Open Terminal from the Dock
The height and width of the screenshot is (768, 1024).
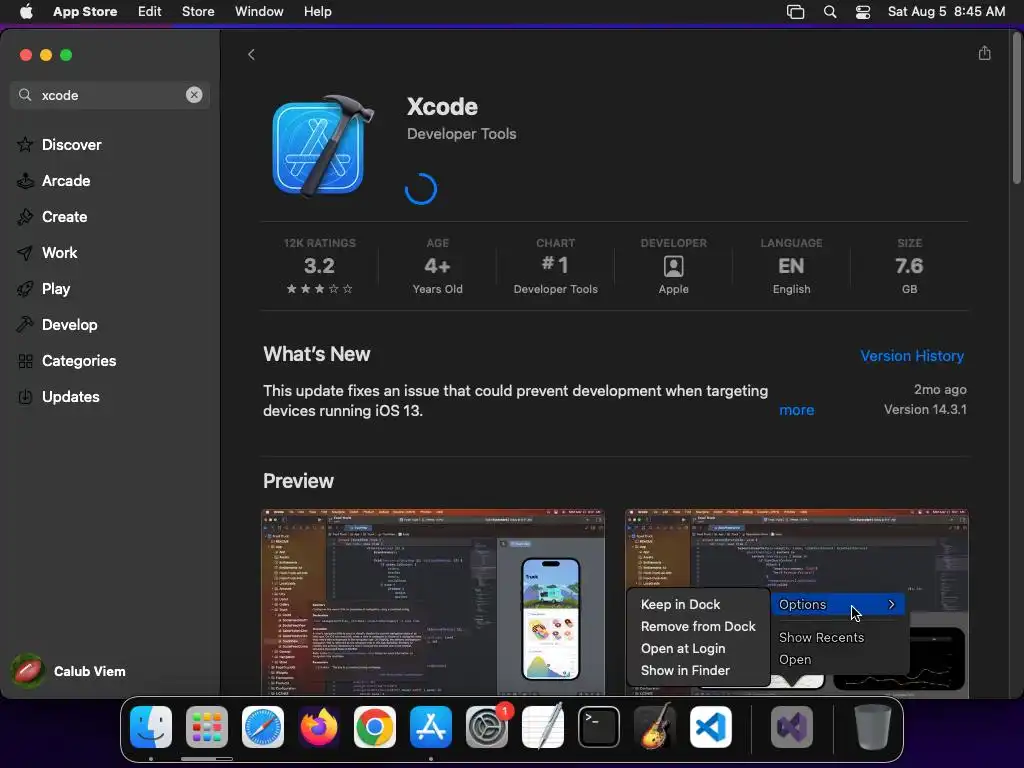(x=598, y=727)
